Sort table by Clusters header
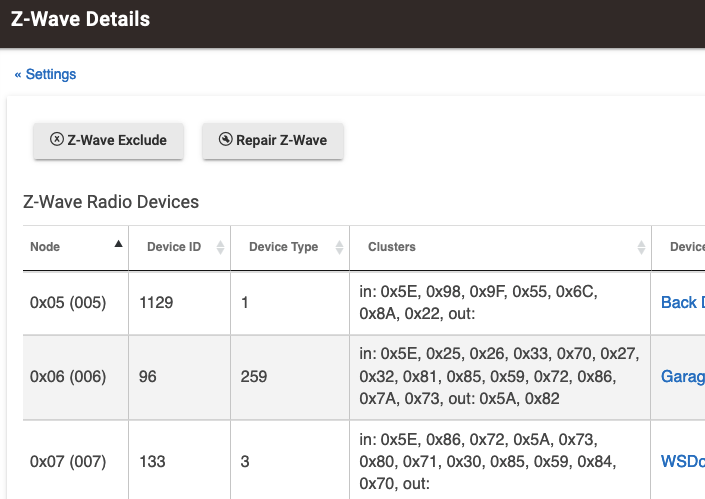This screenshot has height=499, width=705. click(500, 247)
